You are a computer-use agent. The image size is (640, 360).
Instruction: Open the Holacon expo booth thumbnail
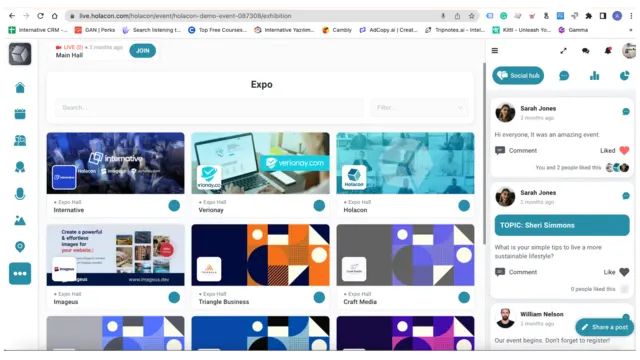click(405, 163)
